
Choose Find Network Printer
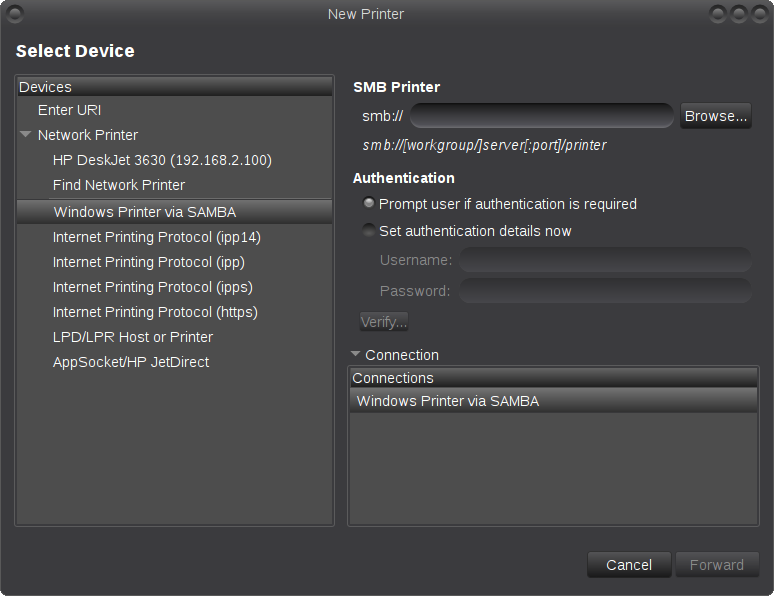tap(119, 185)
